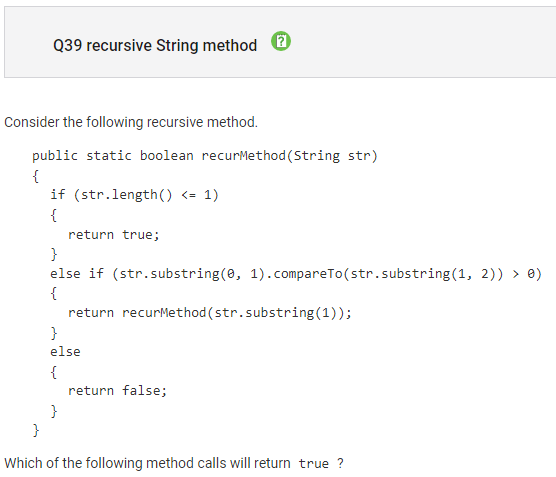556x477 pixels.
Task: Click the opening brace below the method signature
Action: (35, 176)
